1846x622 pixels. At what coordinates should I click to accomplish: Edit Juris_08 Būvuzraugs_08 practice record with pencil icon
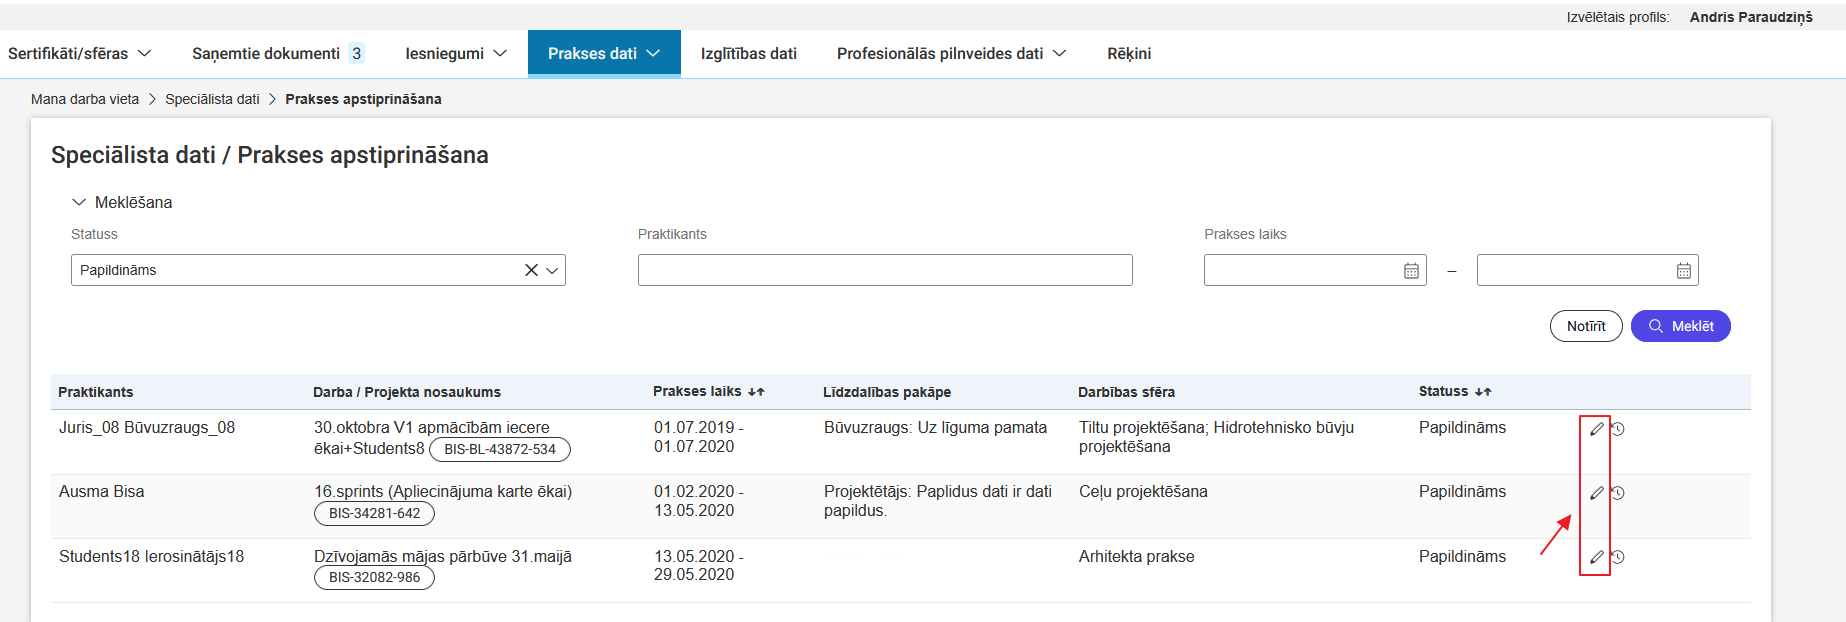[x=1596, y=427]
